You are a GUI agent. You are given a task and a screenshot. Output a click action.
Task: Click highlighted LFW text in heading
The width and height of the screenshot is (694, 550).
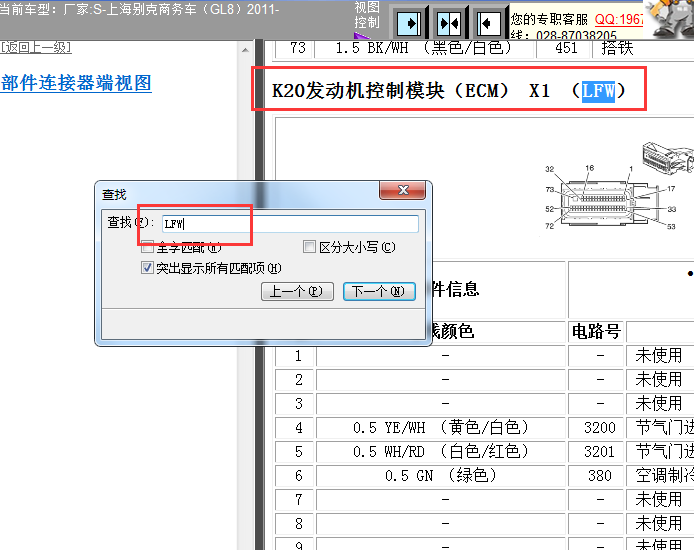coord(598,91)
